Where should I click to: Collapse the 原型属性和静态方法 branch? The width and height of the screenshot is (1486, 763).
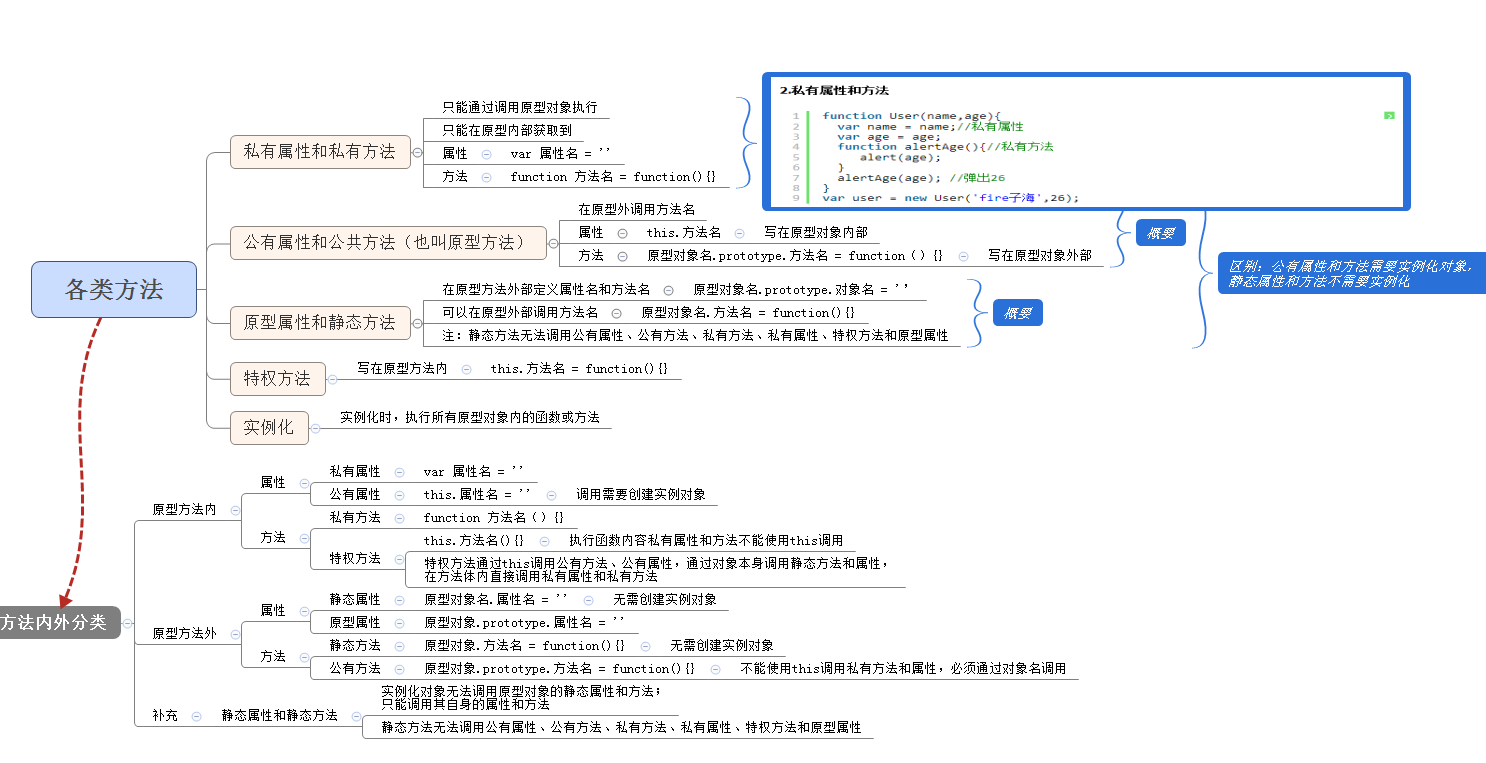click(416, 323)
